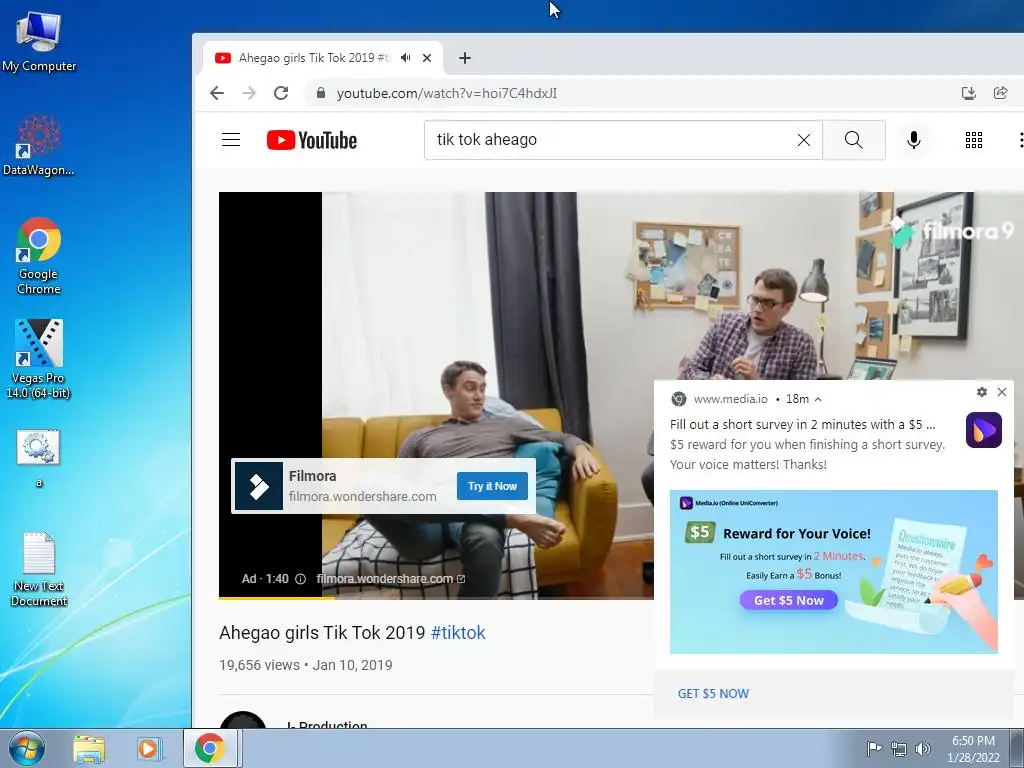Close the media.io notification
This screenshot has width=1024, height=768.
[x=1002, y=392]
